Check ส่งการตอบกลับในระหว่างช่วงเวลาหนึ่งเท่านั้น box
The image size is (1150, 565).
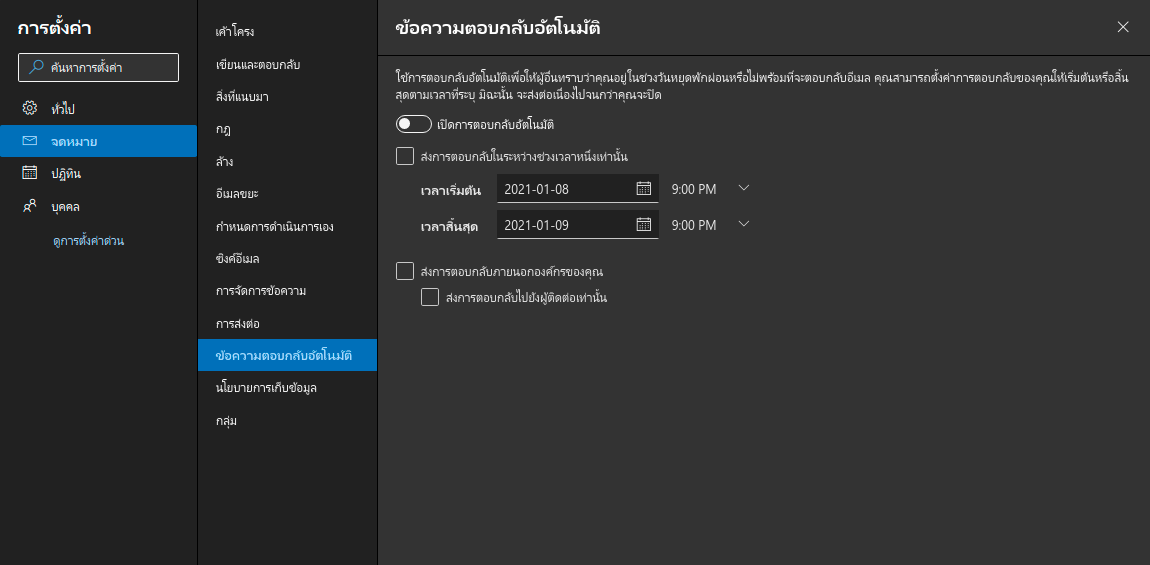point(405,156)
